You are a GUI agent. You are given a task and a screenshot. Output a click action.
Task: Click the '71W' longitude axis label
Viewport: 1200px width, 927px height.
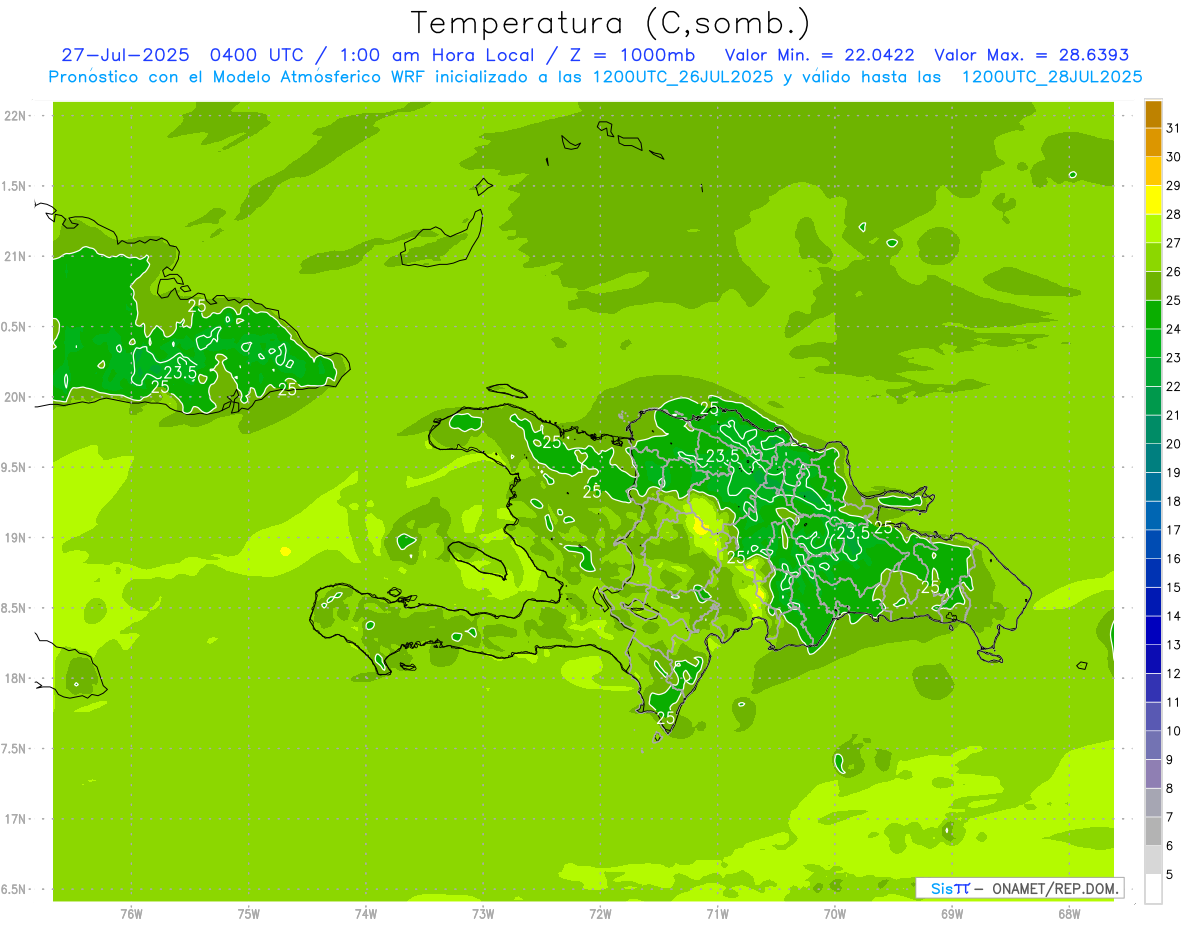tap(717, 913)
